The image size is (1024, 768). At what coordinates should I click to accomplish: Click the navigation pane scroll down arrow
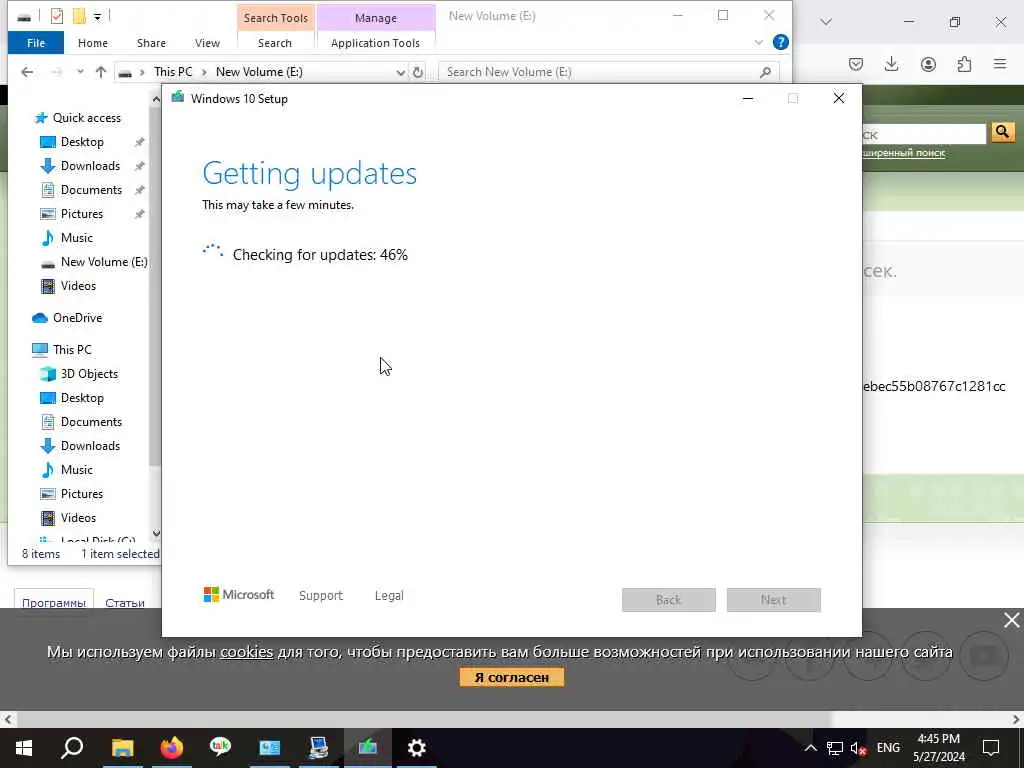[x=156, y=534]
